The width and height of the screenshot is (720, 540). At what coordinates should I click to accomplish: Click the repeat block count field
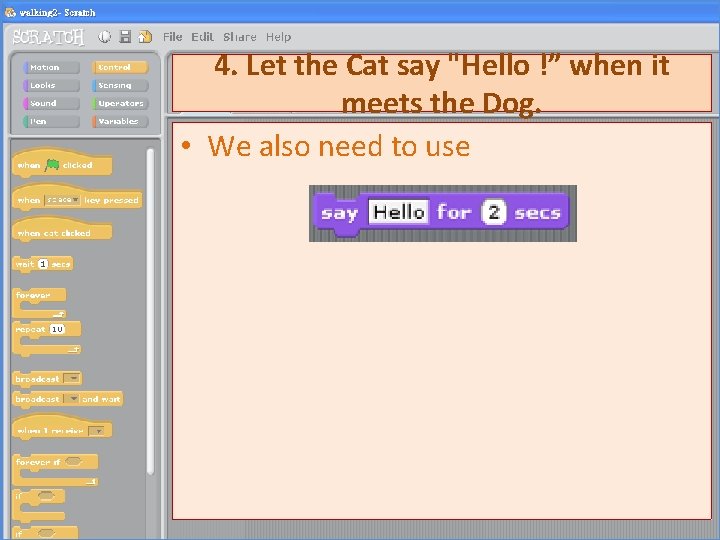pyautogui.click(x=57, y=329)
